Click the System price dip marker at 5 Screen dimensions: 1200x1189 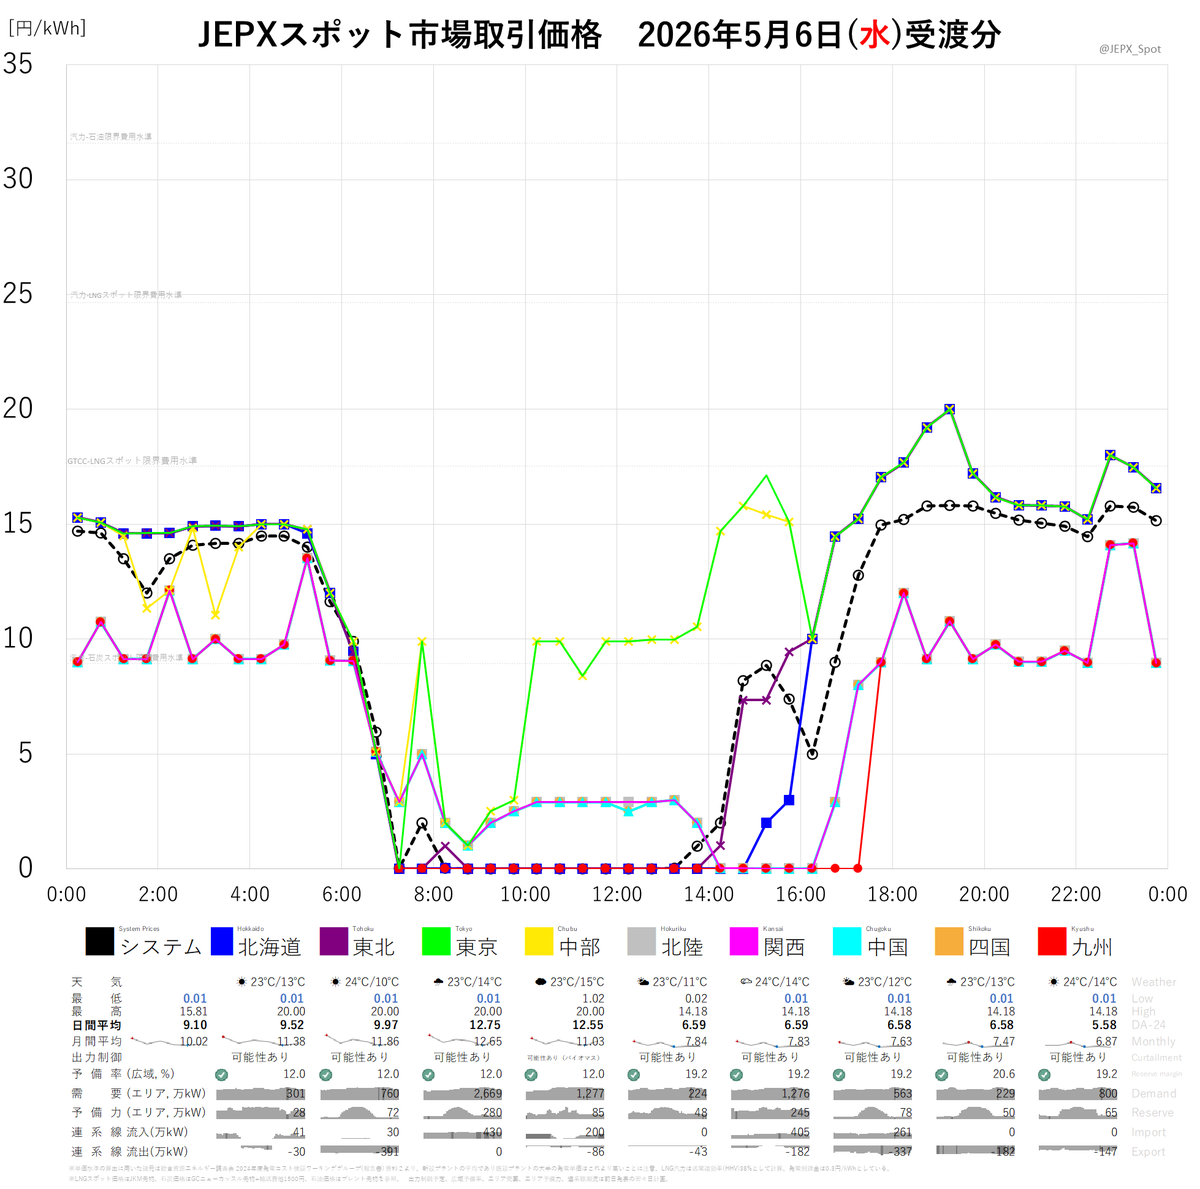pyautogui.click(x=812, y=754)
